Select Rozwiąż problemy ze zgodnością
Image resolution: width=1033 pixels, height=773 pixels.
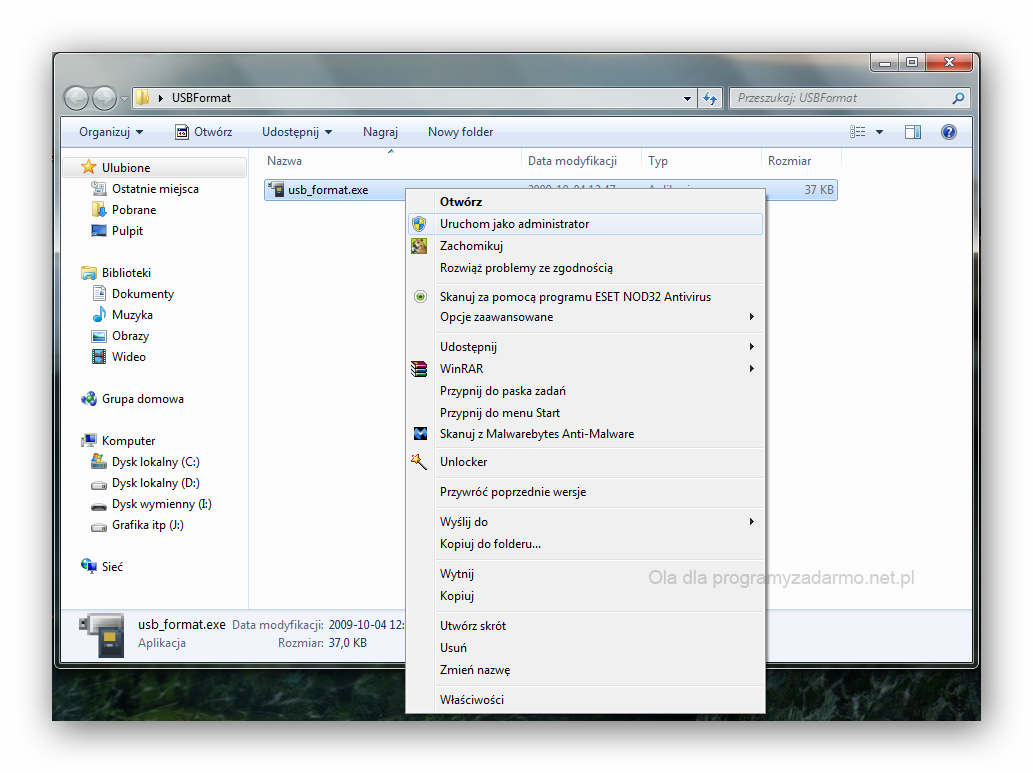coord(585,268)
